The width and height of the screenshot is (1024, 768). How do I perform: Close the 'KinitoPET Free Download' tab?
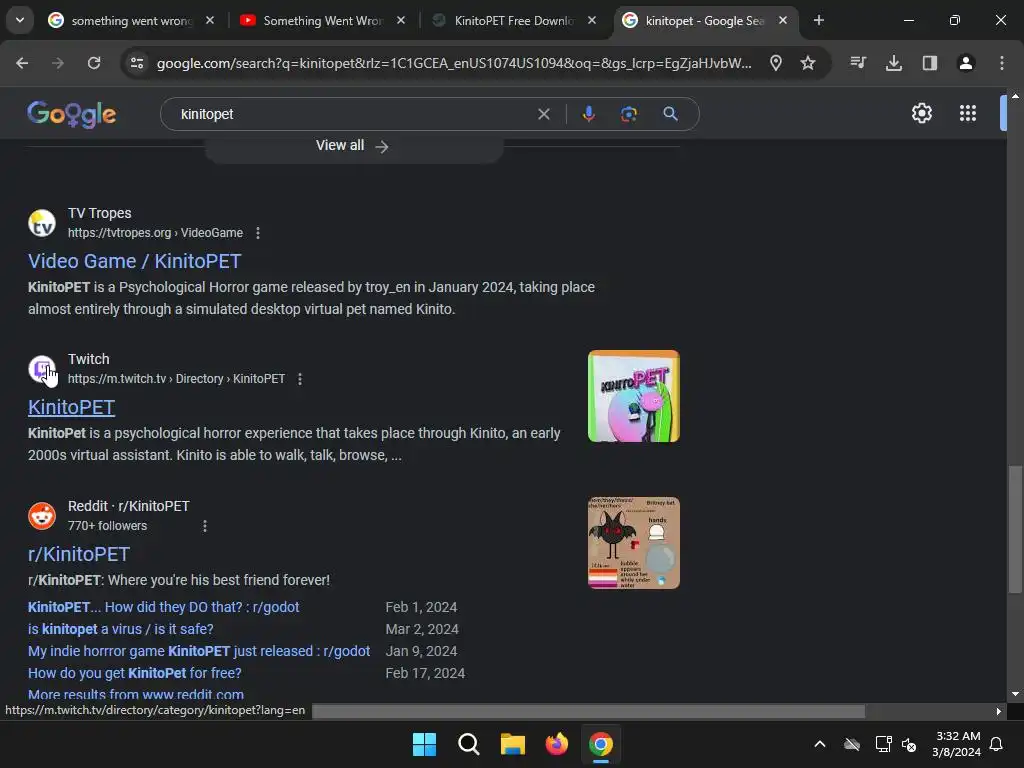[592, 20]
